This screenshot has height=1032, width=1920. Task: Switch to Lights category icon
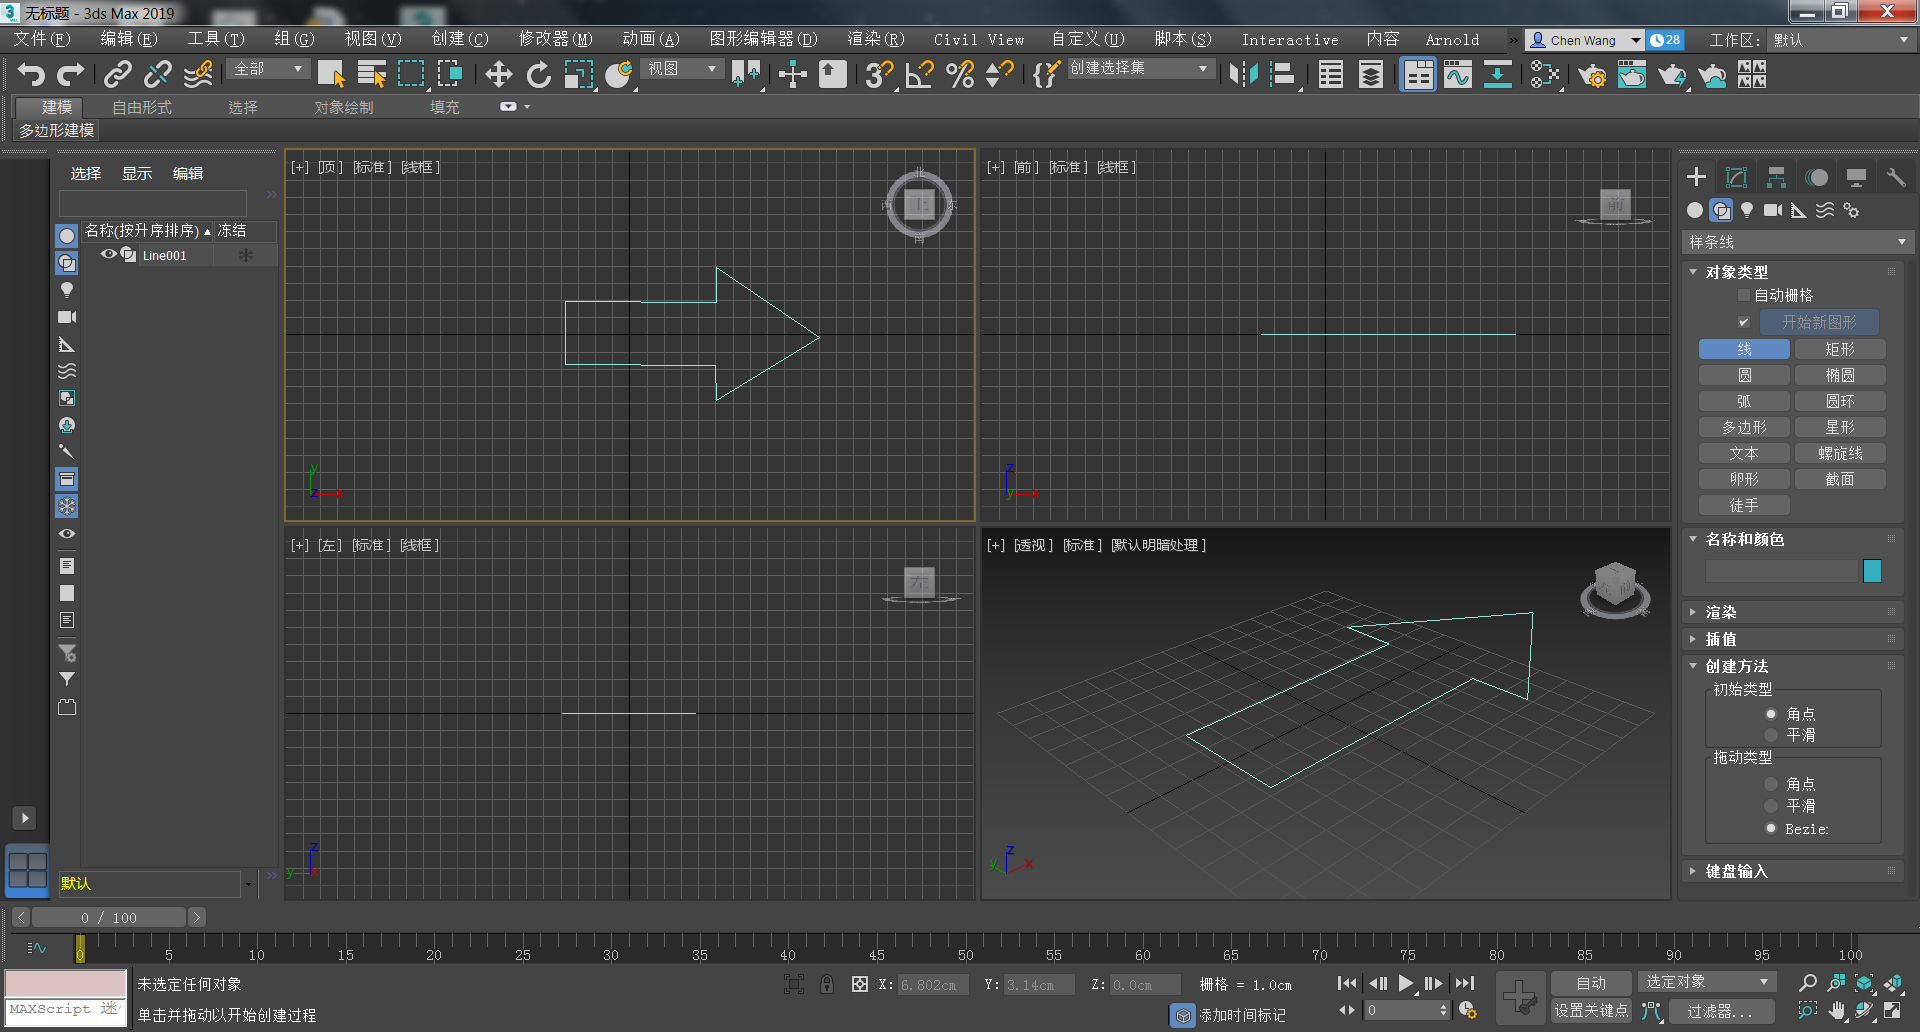pos(1747,210)
